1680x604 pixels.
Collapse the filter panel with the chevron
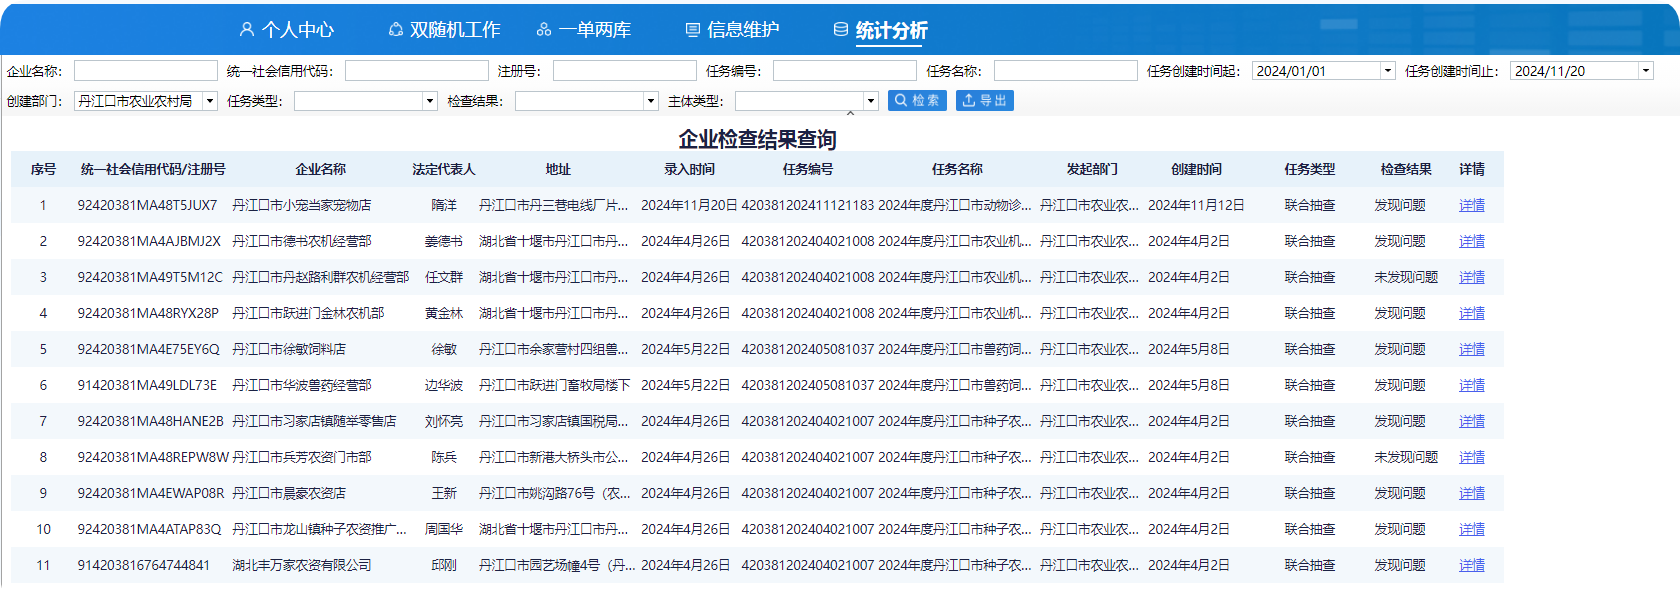point(851,114)
